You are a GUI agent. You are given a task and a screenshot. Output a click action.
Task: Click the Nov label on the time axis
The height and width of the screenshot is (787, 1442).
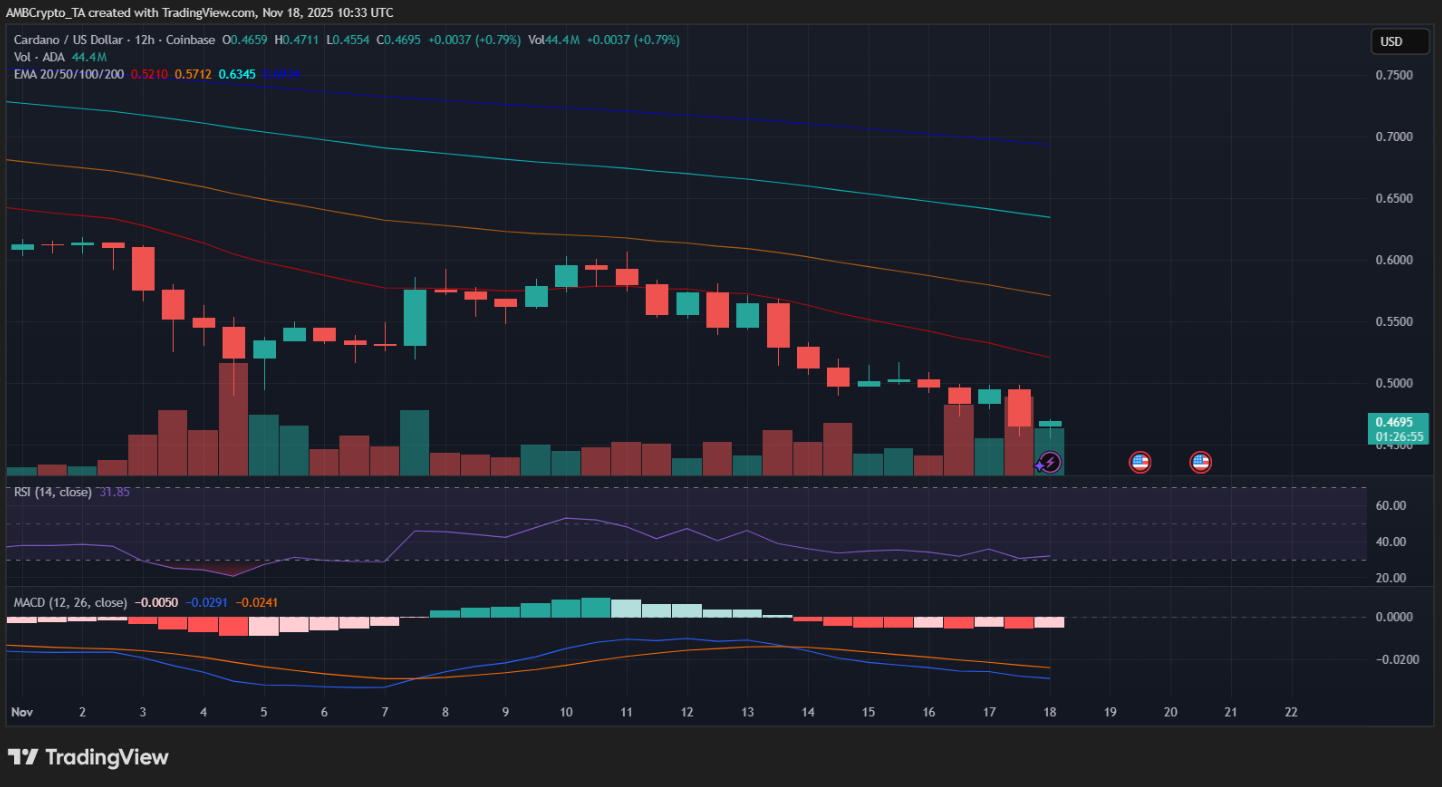[20, 712]
